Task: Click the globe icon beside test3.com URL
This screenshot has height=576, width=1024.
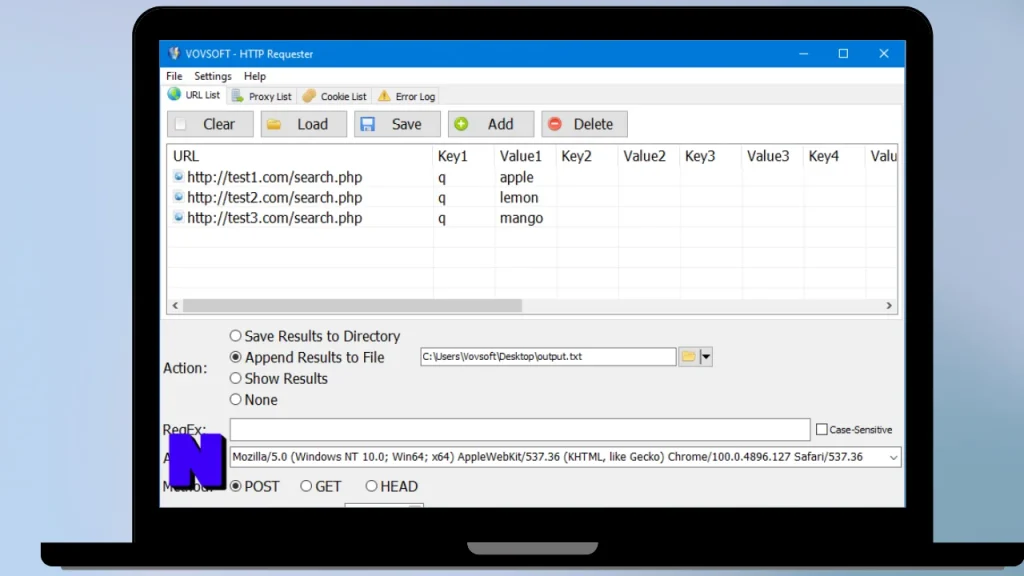Action: [x=178, y=217]
